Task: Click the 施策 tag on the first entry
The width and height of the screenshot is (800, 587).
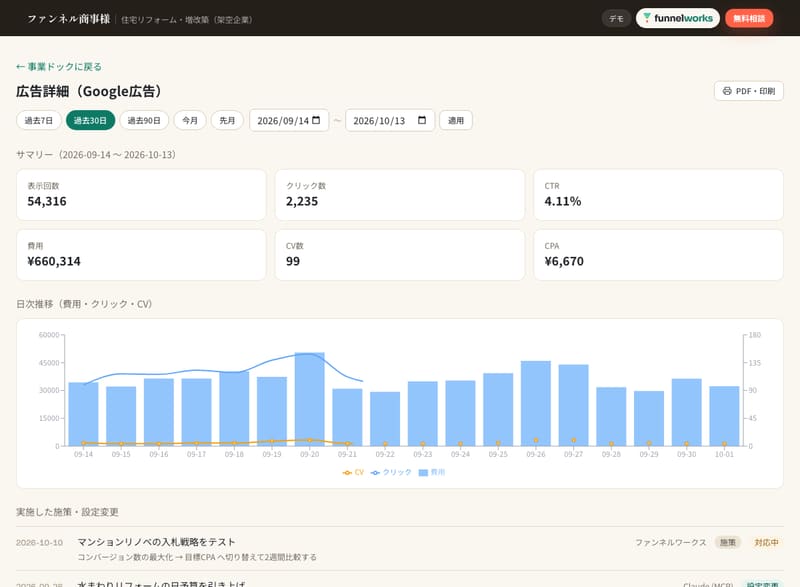Action: (x=728, y=542)
